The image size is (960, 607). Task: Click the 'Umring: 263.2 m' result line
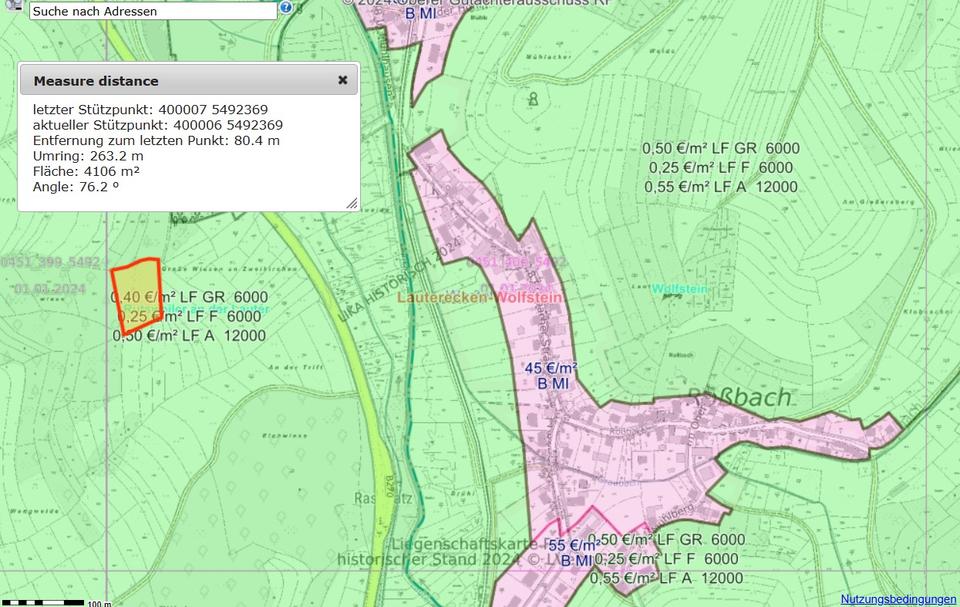(88, 156)
